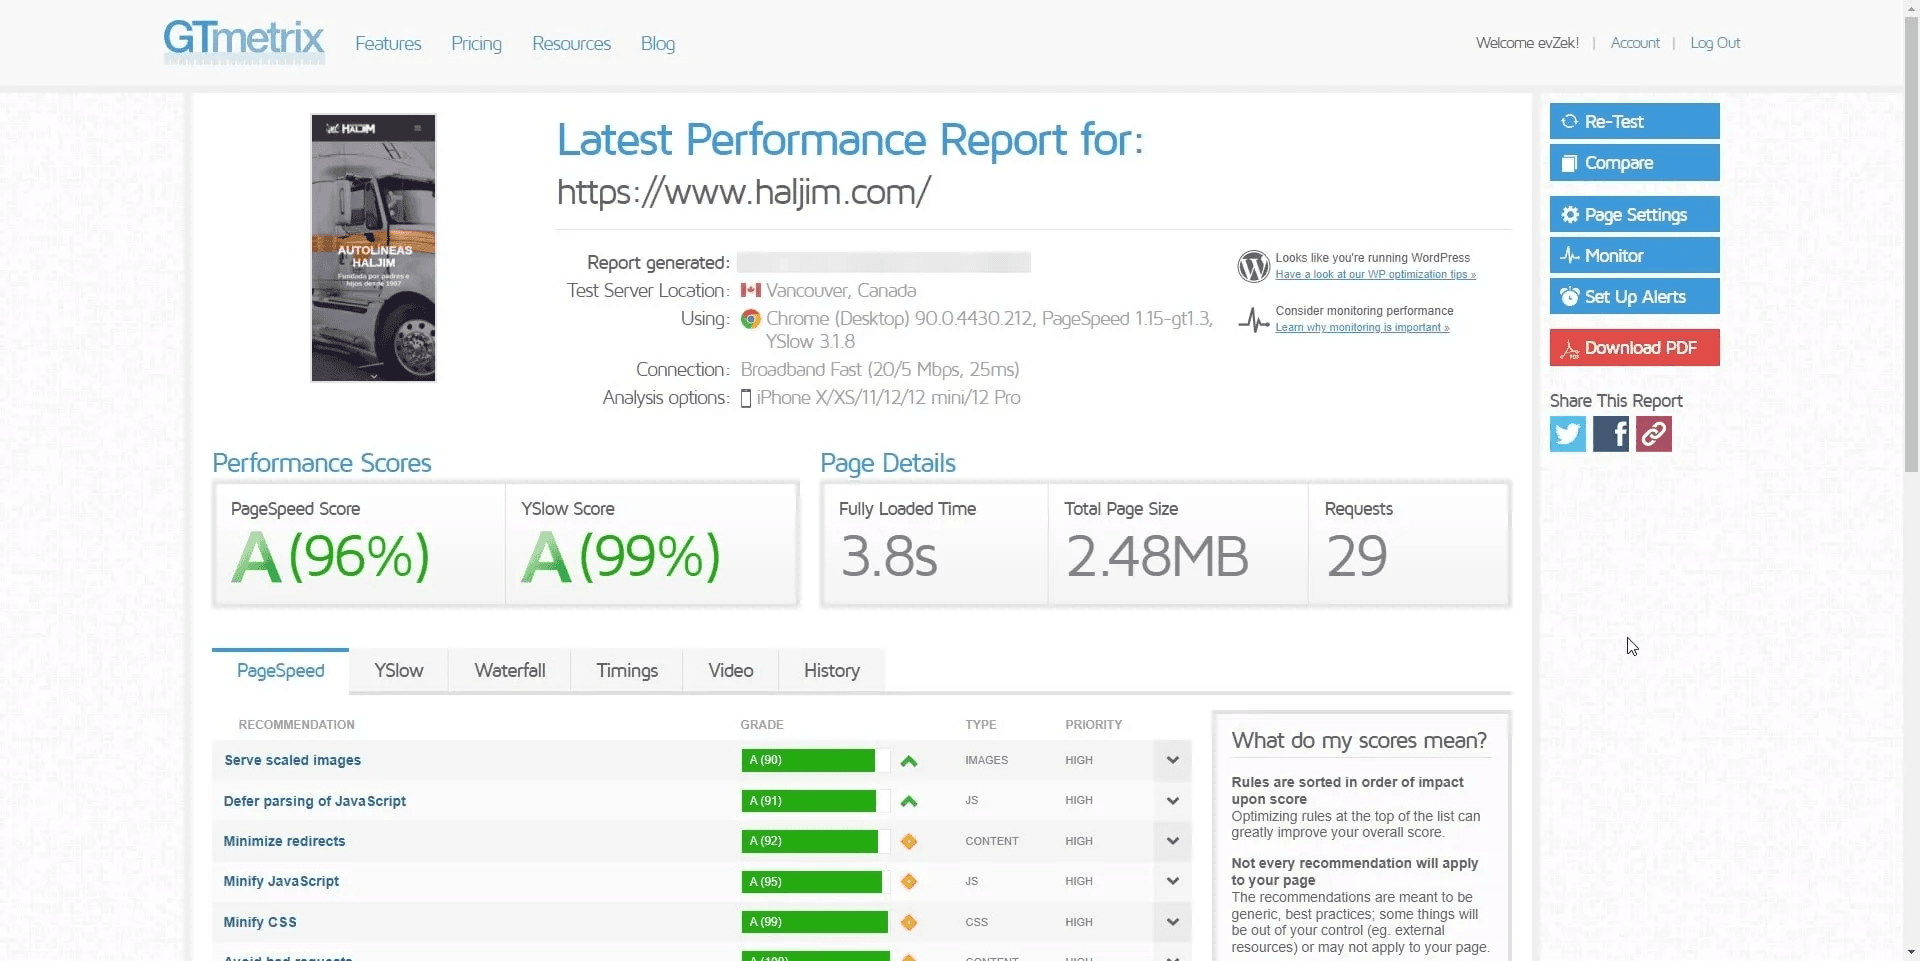
Task: Open the History tab
Action: (831, 671)
